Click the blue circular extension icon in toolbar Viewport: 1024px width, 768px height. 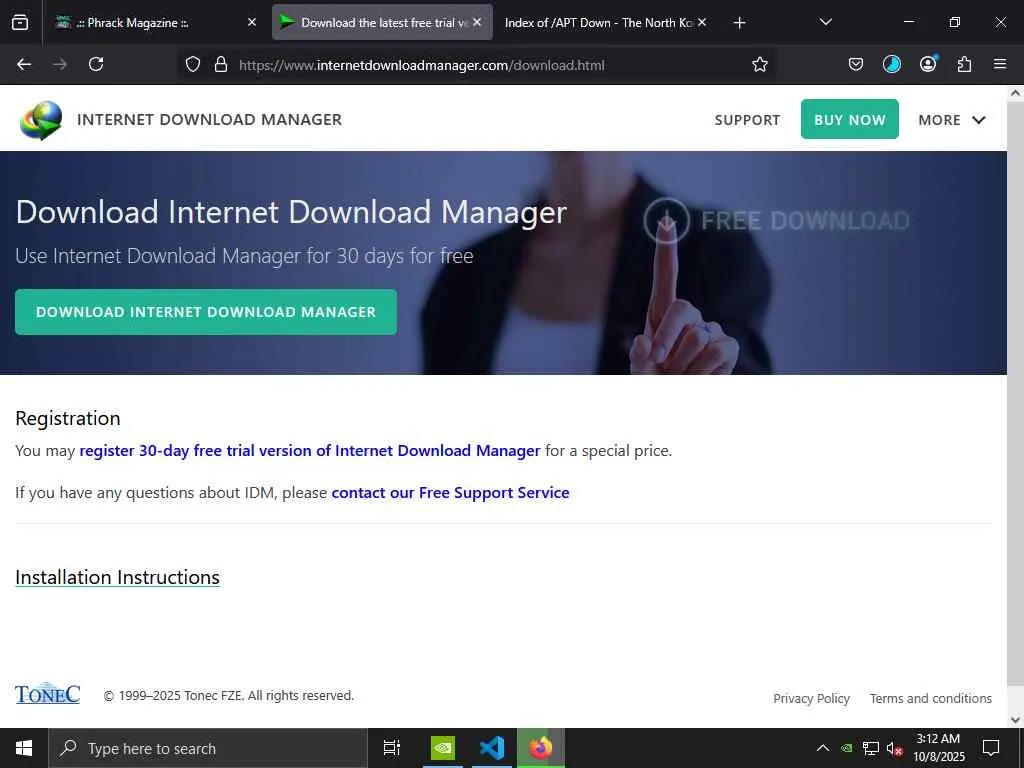[891, 64]
